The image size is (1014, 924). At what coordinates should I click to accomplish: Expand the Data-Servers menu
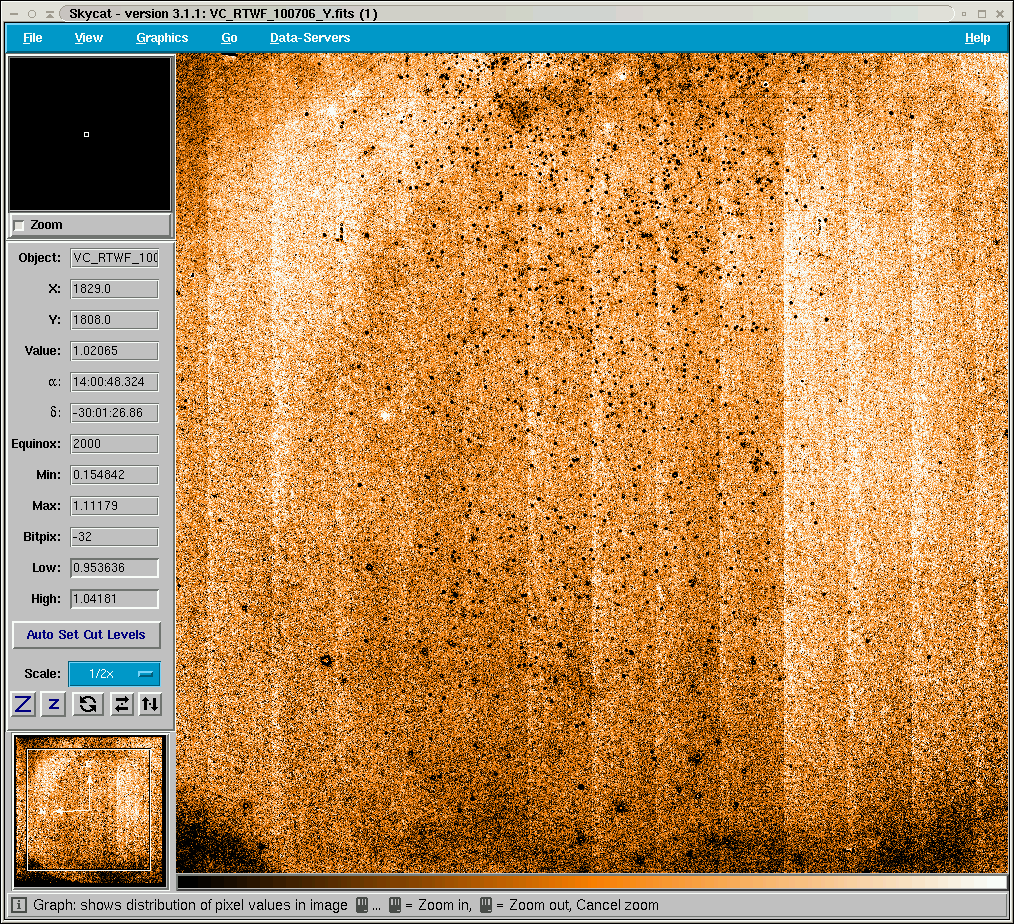point(310,38)
